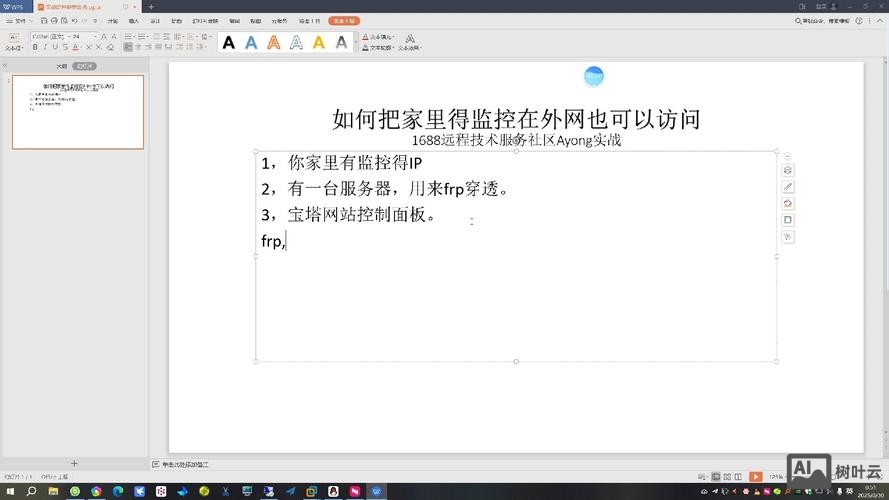Click the slide title 如何把家里得监控在外网也可以访问
This screenshot has width=889, height=500.
516,119
